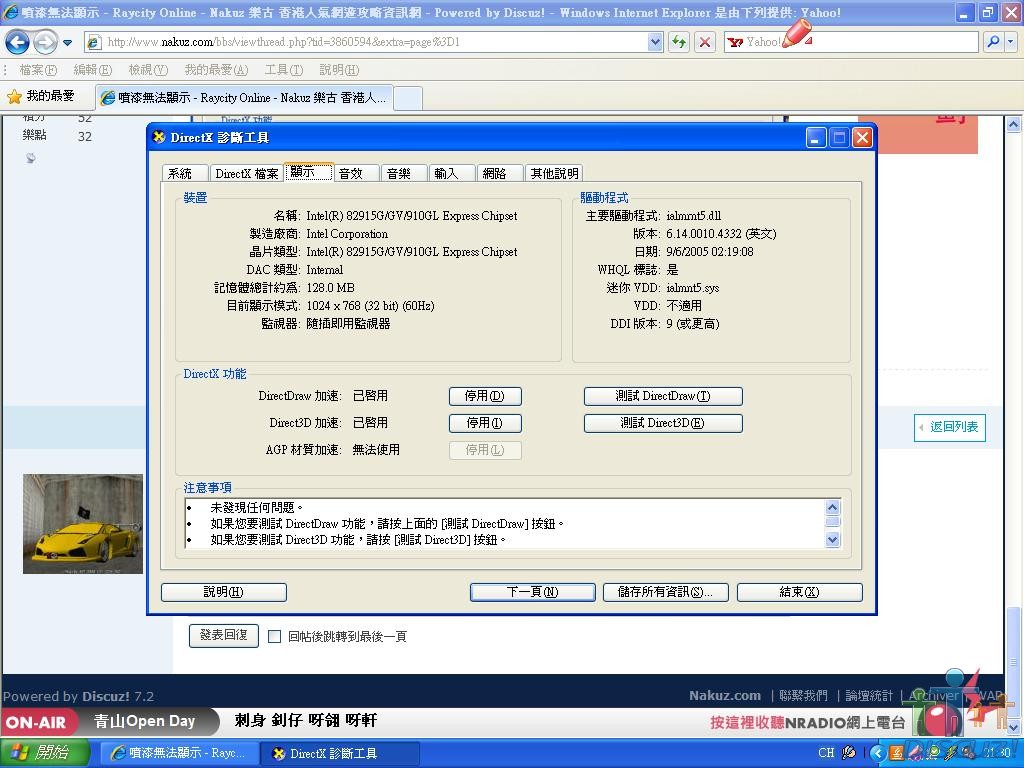Expand the address bar URL dropdown arrow
Image resolution: width=1024 pixels, height=768 pixels.
click(655, 42)
